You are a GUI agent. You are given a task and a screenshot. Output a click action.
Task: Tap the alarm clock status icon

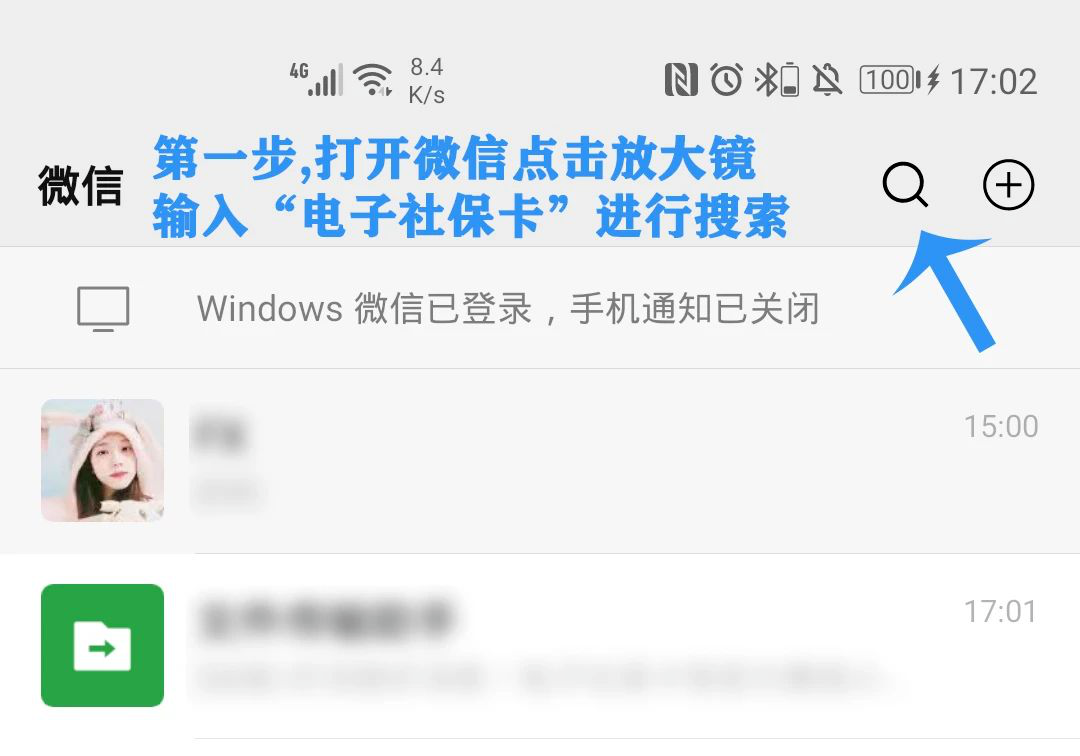726,79
